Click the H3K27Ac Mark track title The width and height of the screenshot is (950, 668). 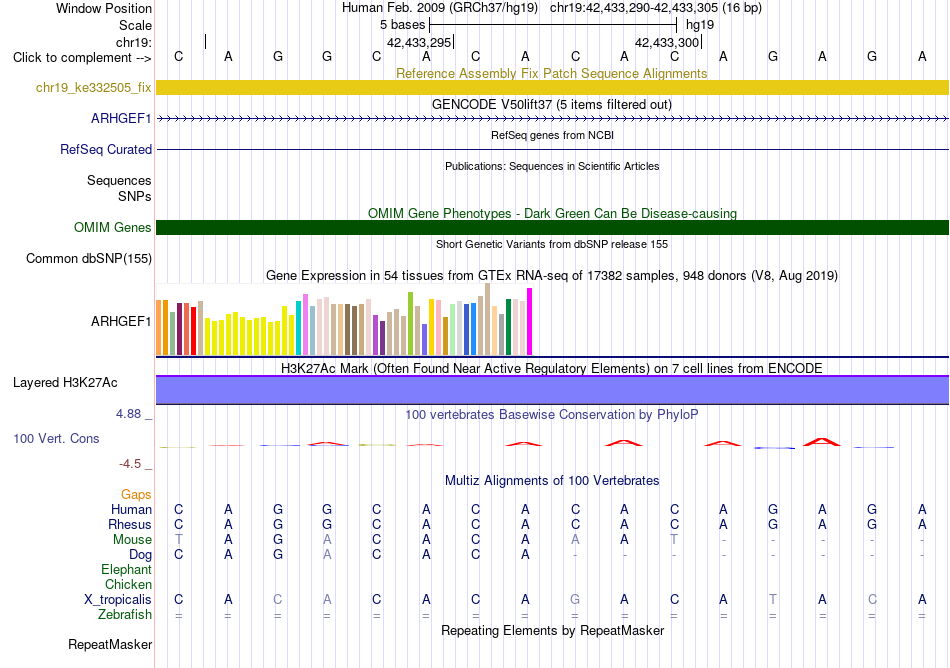tap(552, 368)
